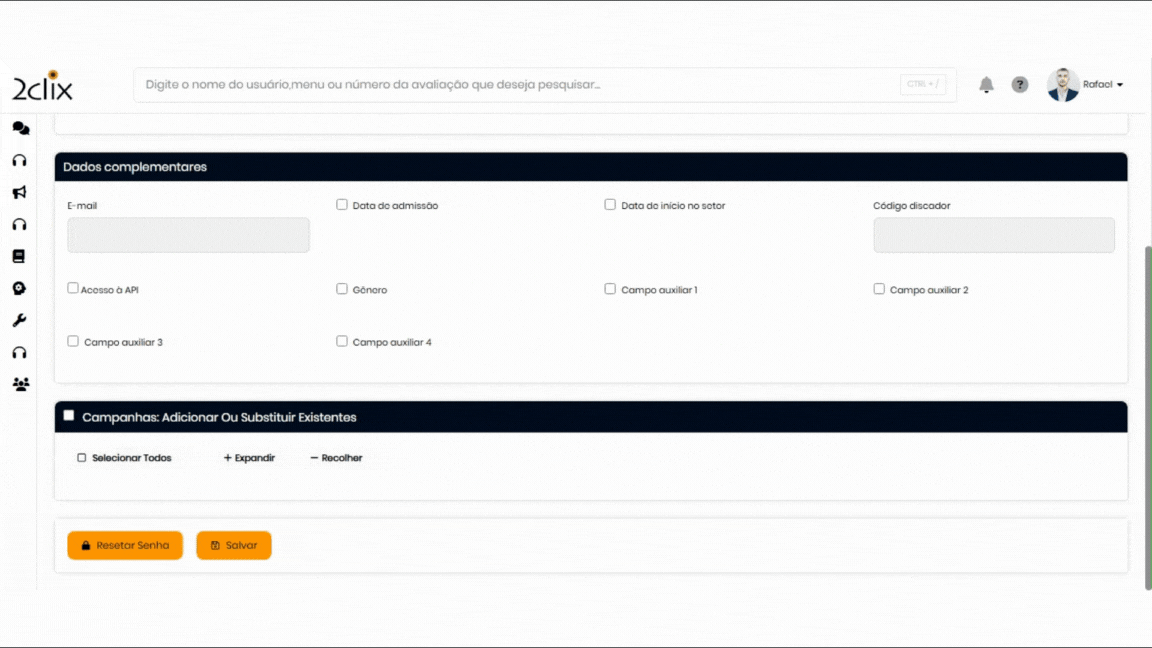Click the users group sidebar icon
Image resolution: width=1152 pixels, height=648 pixels.
pyautogui.click(x=20, y=384)
